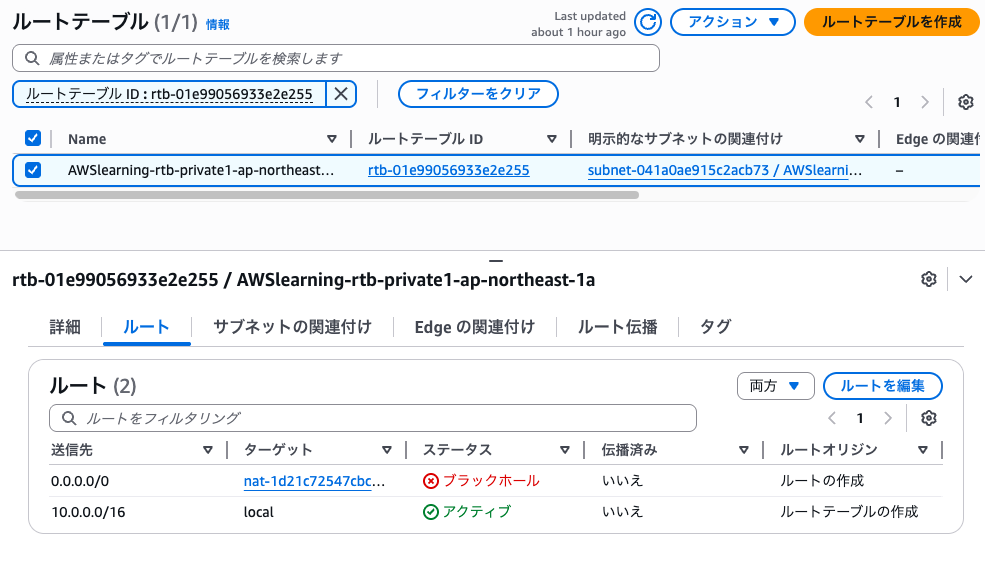Go to next page in routes list
985x571 pixels.
click(x=888, y=418)
